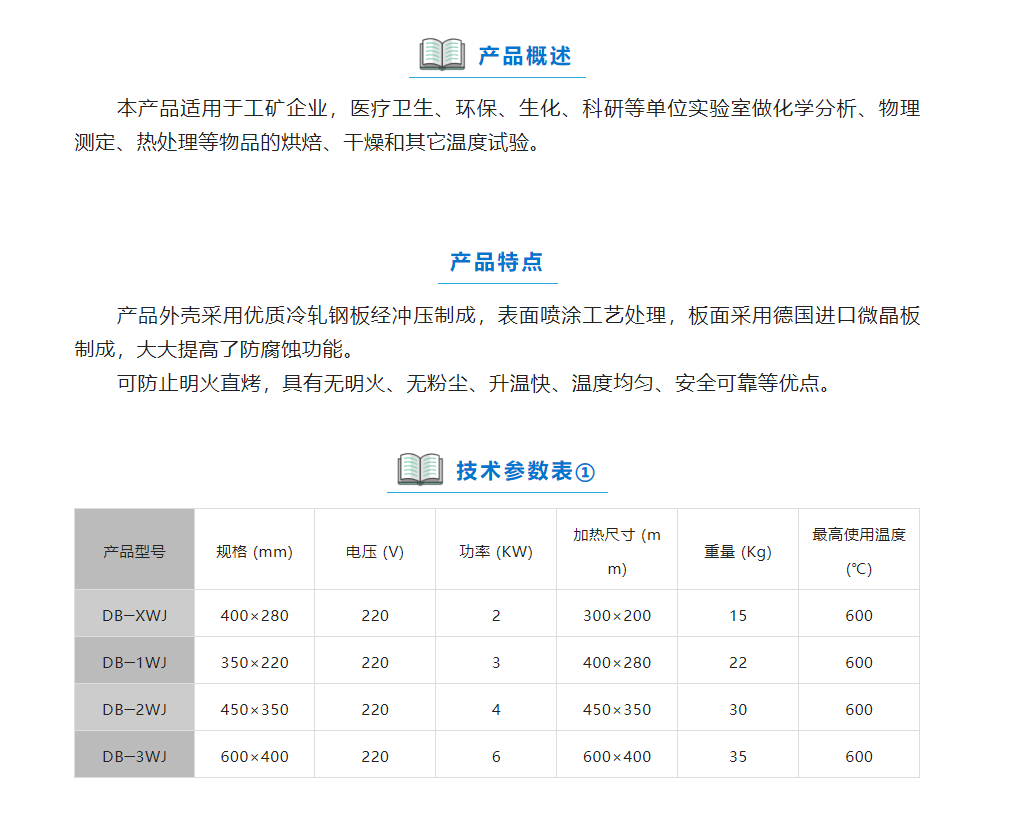The width and height of the screenshot is (1011, 829).
Task: Click the 600×400 spec cell of DB–3WJ
Action: [254, 757]
